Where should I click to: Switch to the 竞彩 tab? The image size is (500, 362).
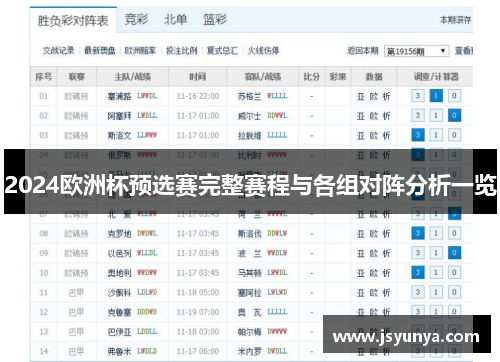(136, 19)
